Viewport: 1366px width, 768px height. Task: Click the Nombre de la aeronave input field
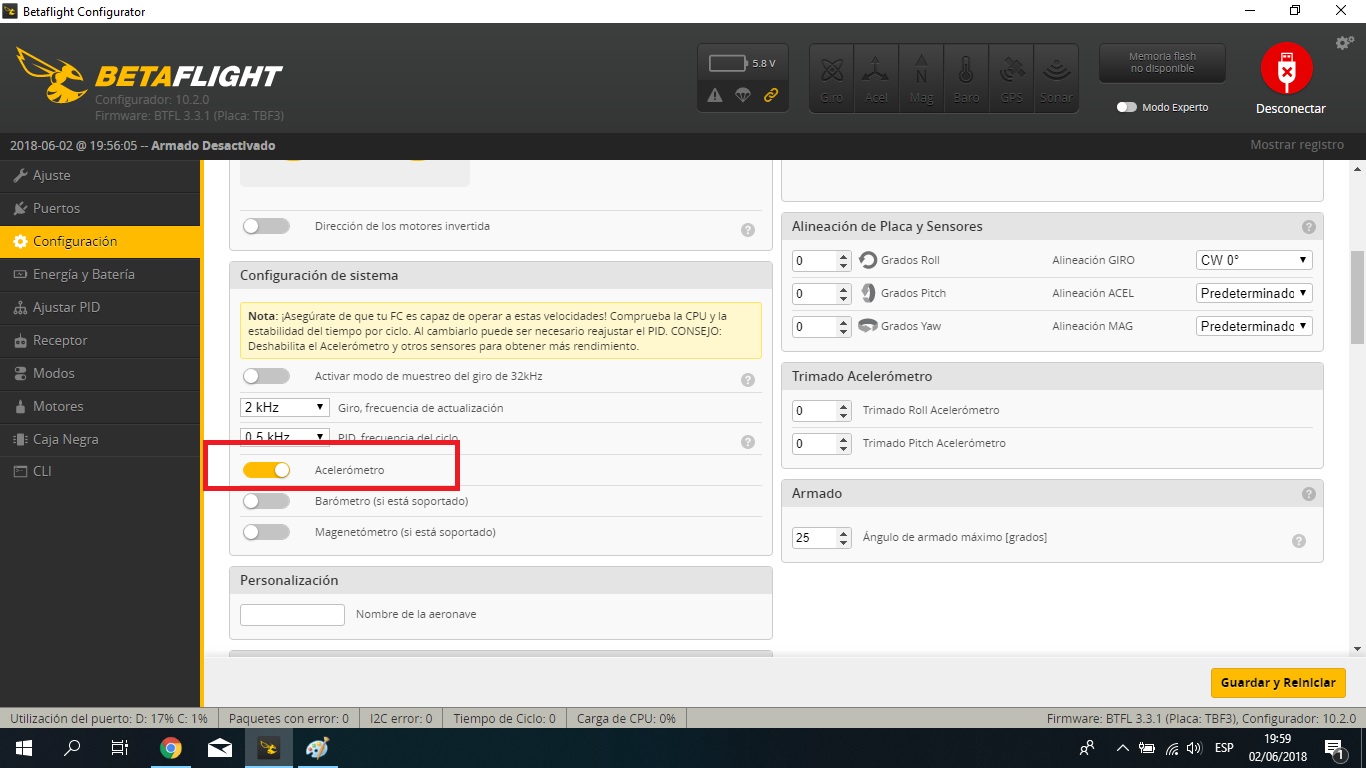tap(292, 614)
